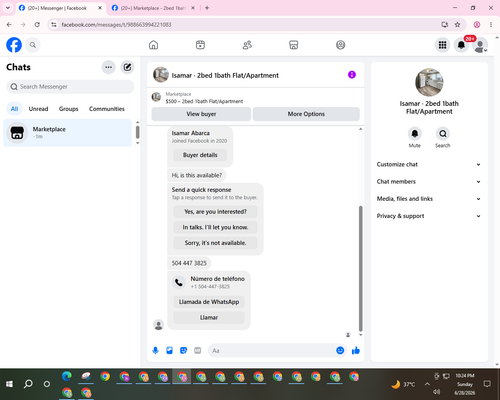Open Chrome three-dot menu
The image size is (500, 400).
pyautogui.click(x=491, y=25)
